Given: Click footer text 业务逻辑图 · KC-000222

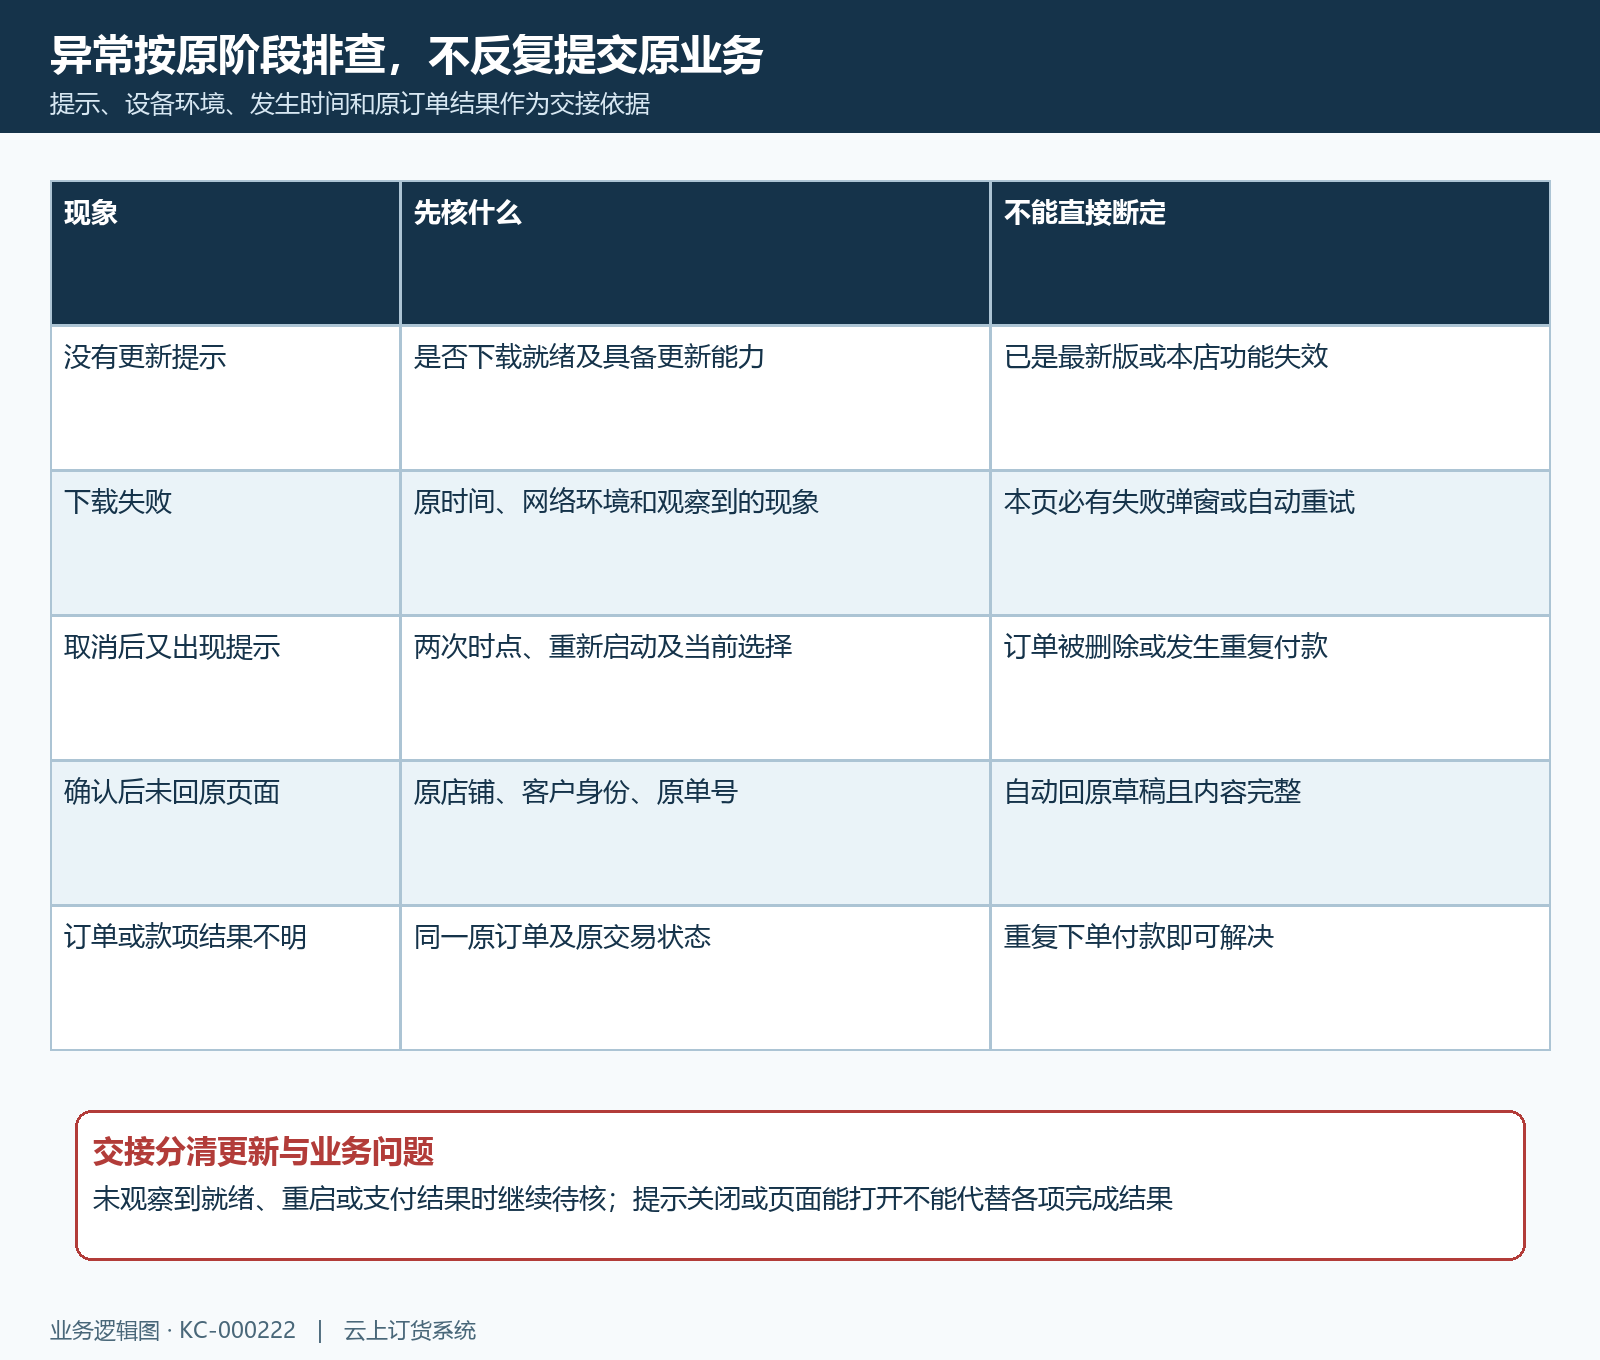Looking at the screenshot, I should 173,1331.
